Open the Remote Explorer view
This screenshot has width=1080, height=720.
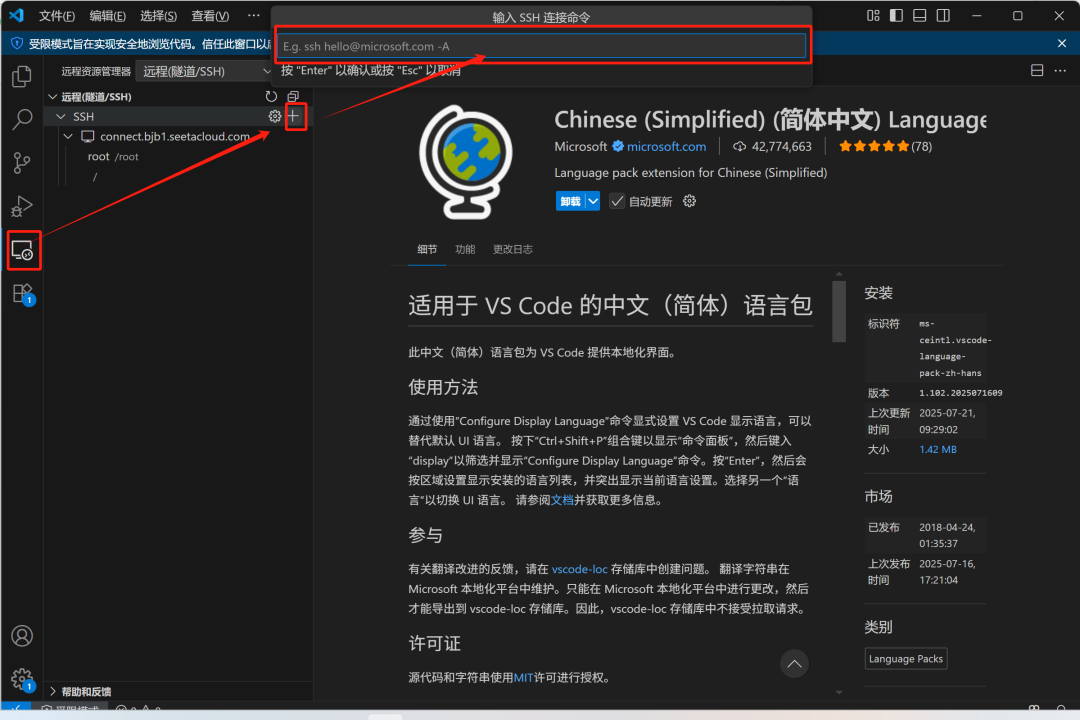(x=23, y=250)
